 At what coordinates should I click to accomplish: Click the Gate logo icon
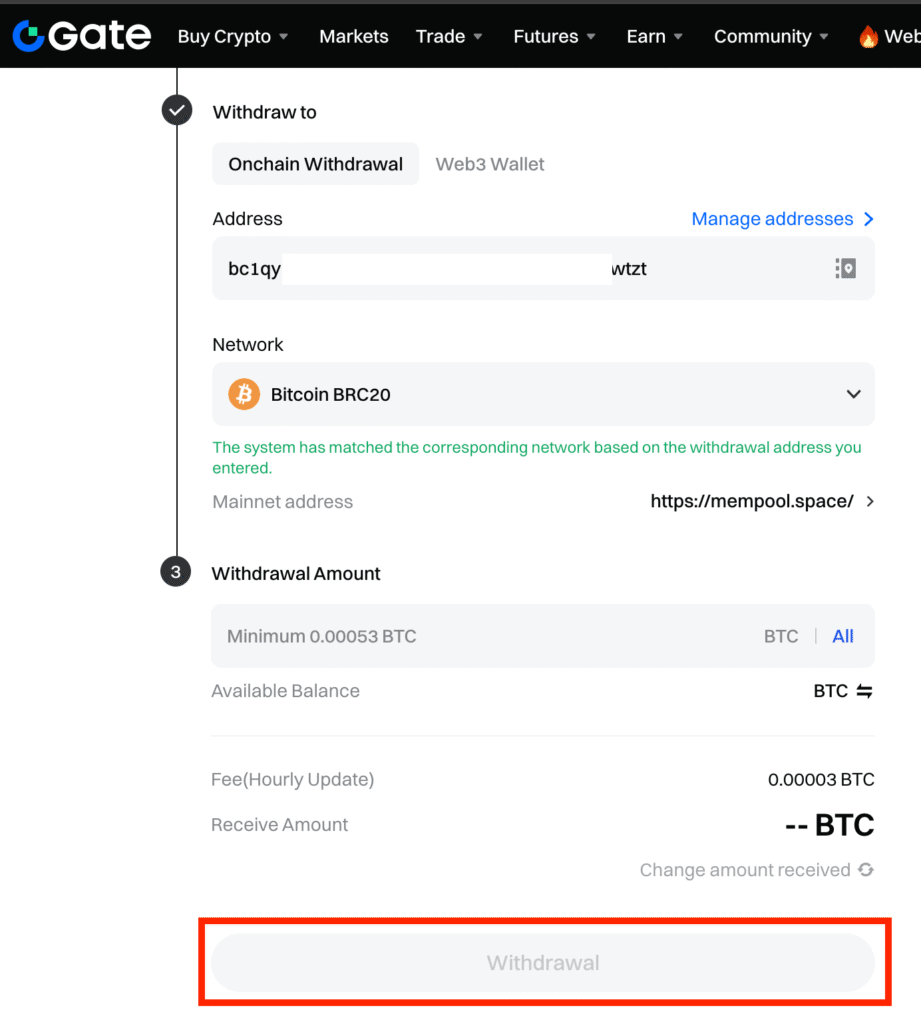click(x=28, y=36)
